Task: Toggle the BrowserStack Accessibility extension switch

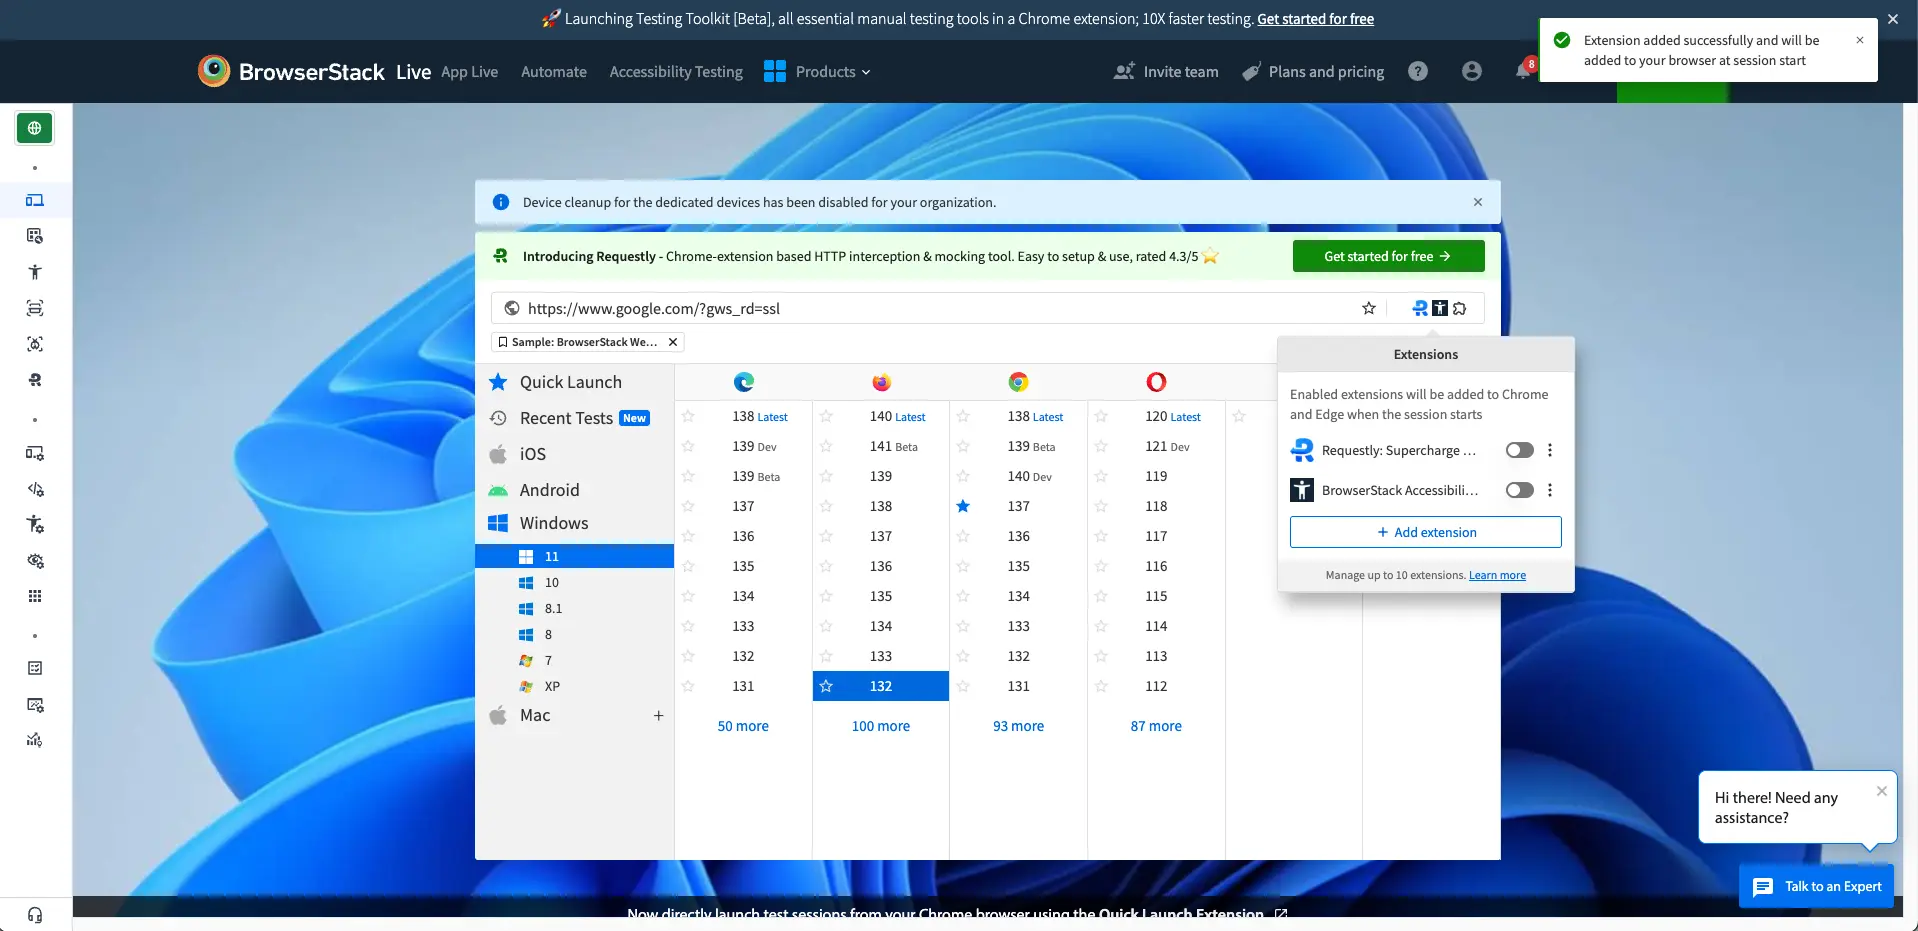Action: pos(1520,490)
